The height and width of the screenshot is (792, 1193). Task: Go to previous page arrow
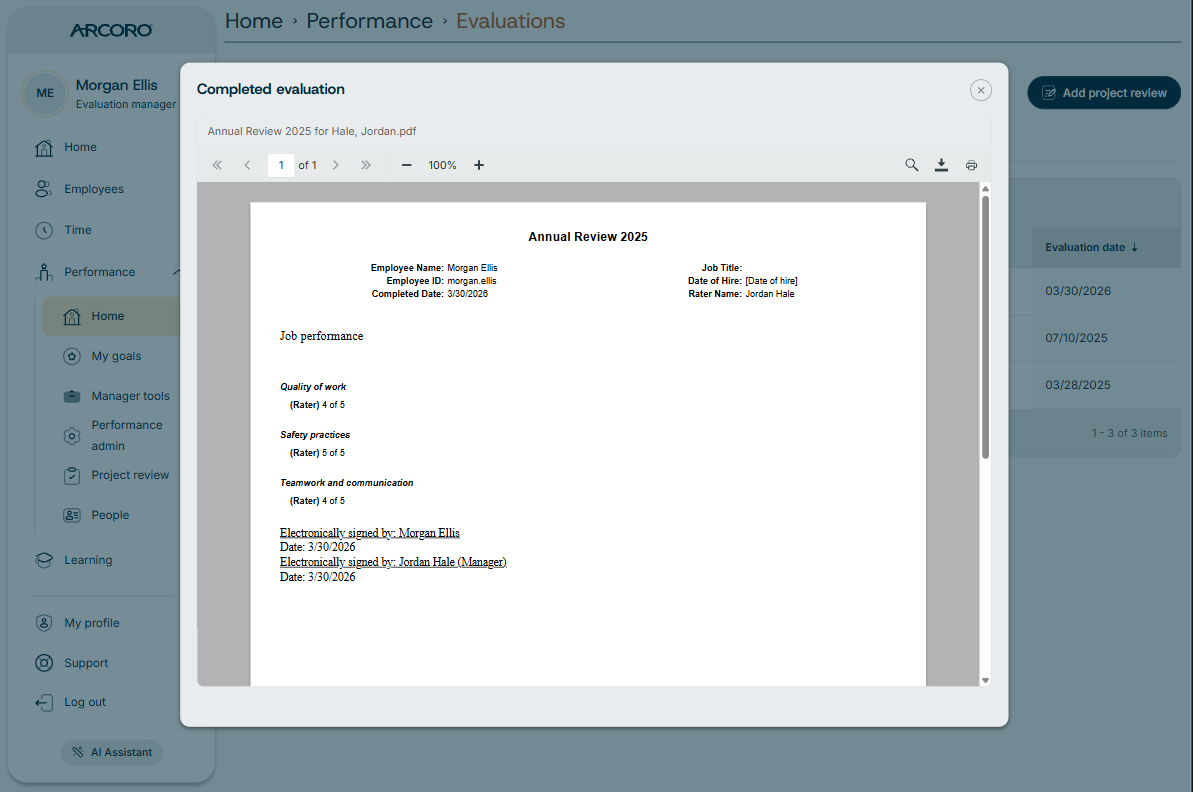pos(247,165)
